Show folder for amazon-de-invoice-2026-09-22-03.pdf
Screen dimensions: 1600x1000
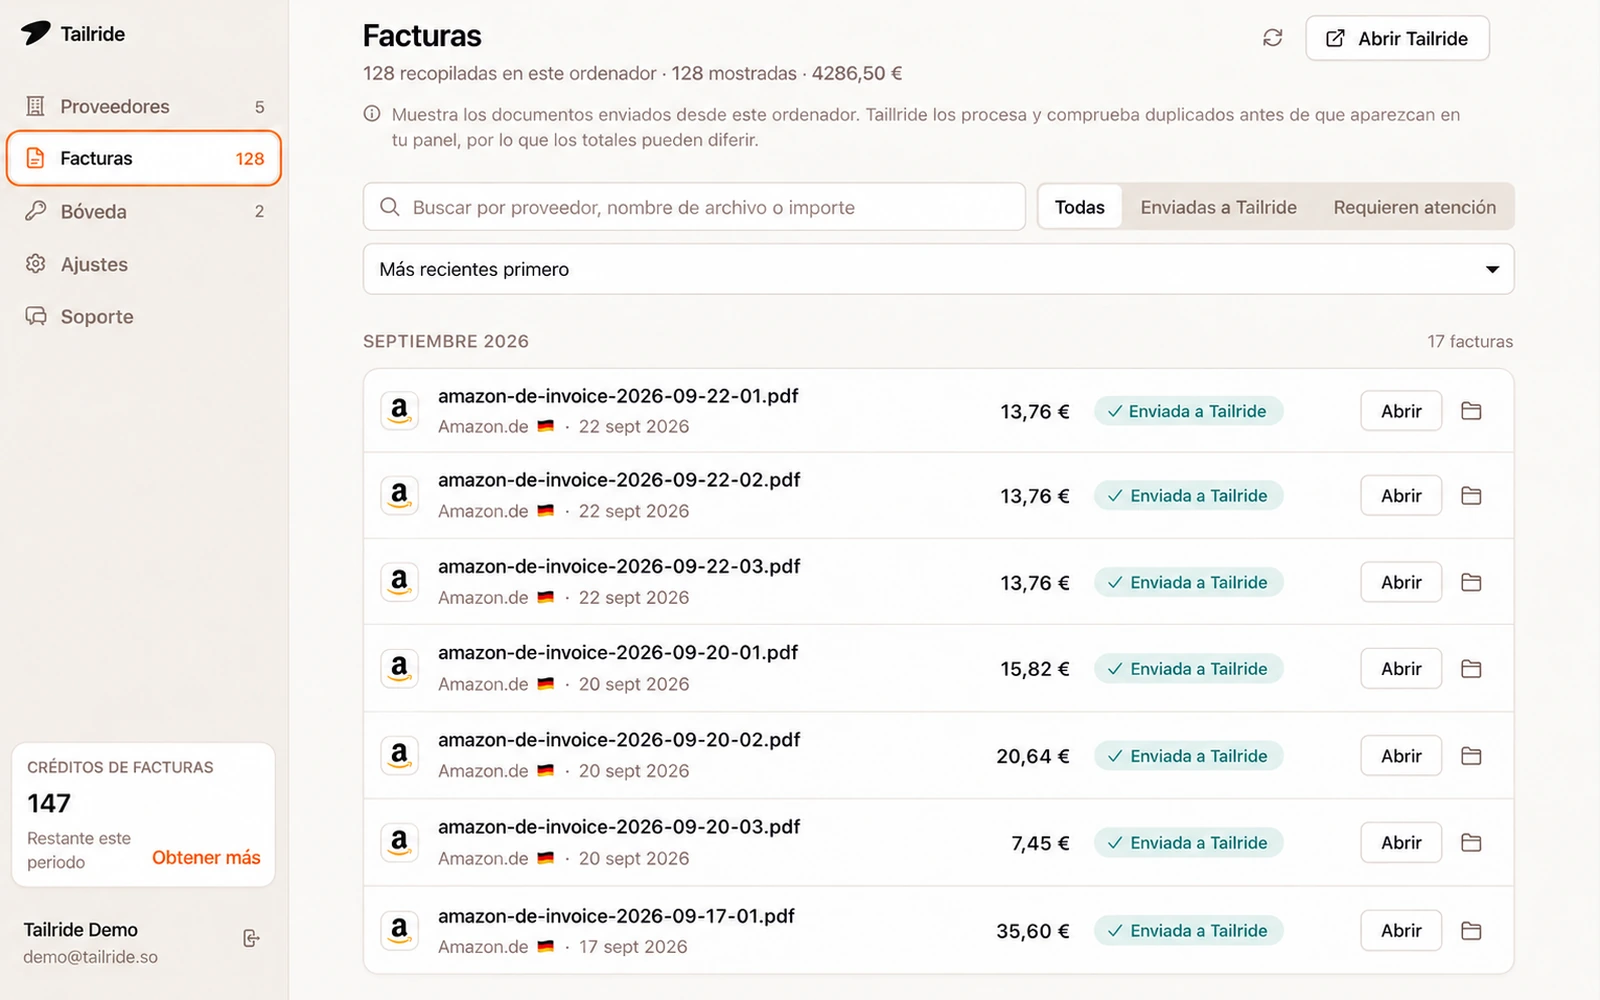(1471, 582)
